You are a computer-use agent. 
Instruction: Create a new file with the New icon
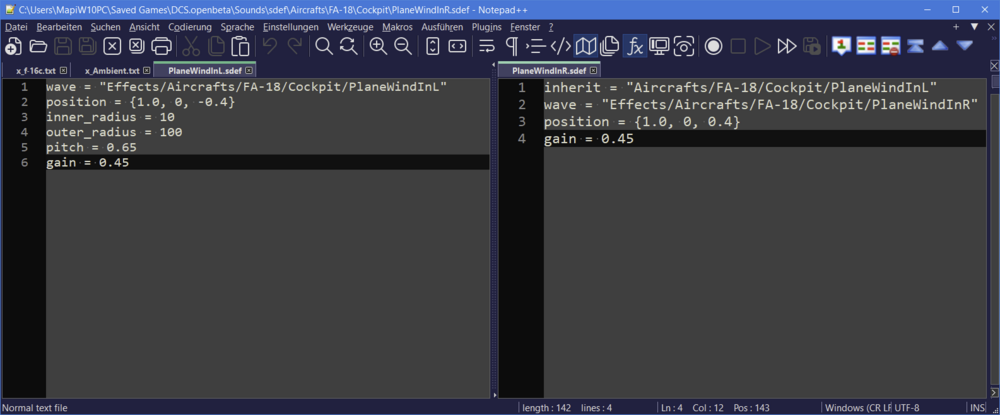point(13,46)
